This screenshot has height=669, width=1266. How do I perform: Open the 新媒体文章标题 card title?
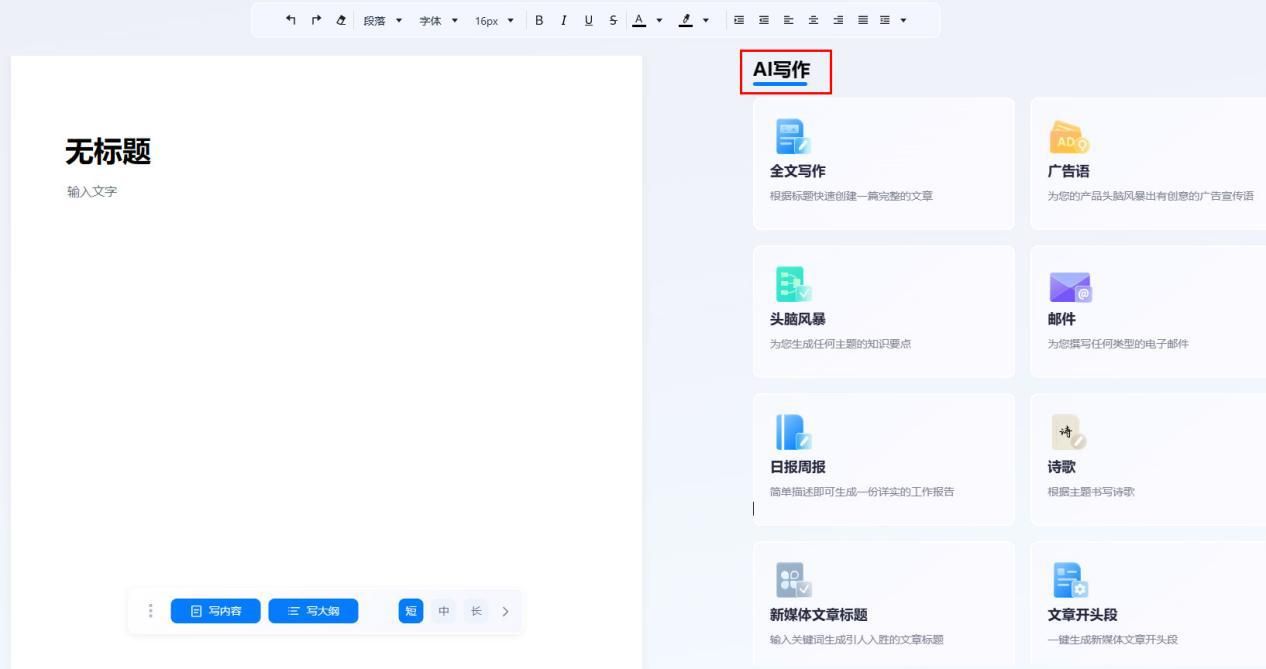pos(819,615)
